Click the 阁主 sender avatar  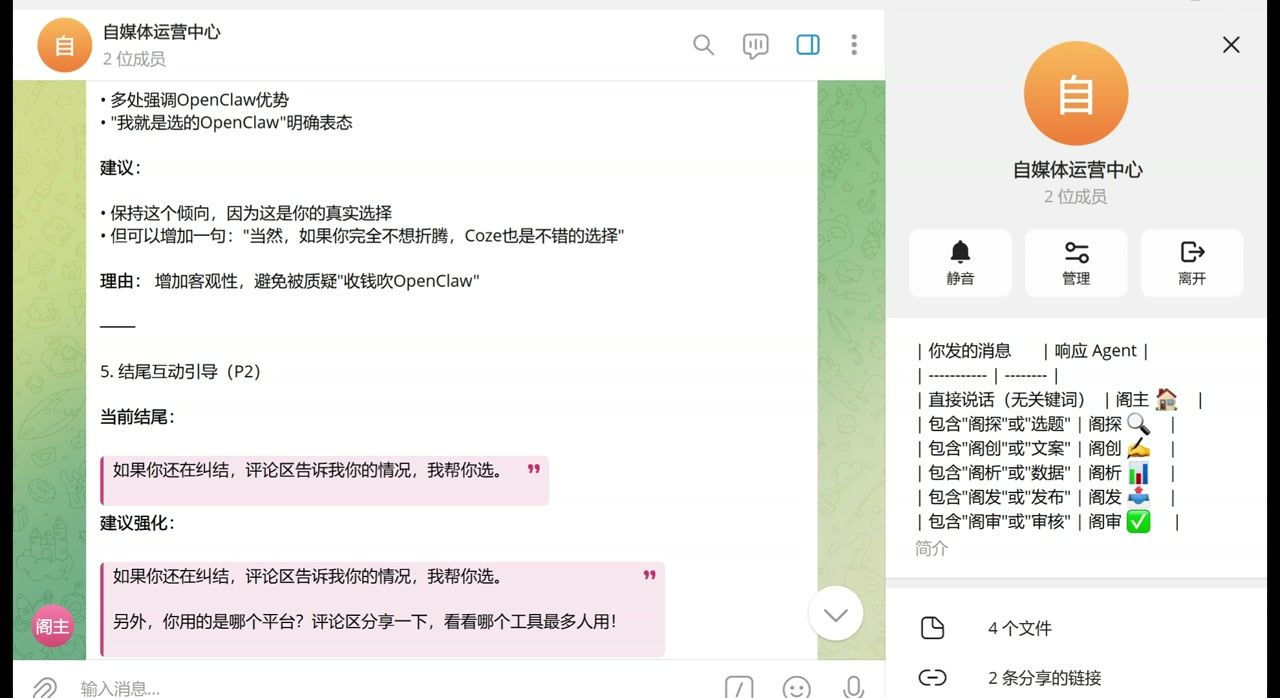51,625
